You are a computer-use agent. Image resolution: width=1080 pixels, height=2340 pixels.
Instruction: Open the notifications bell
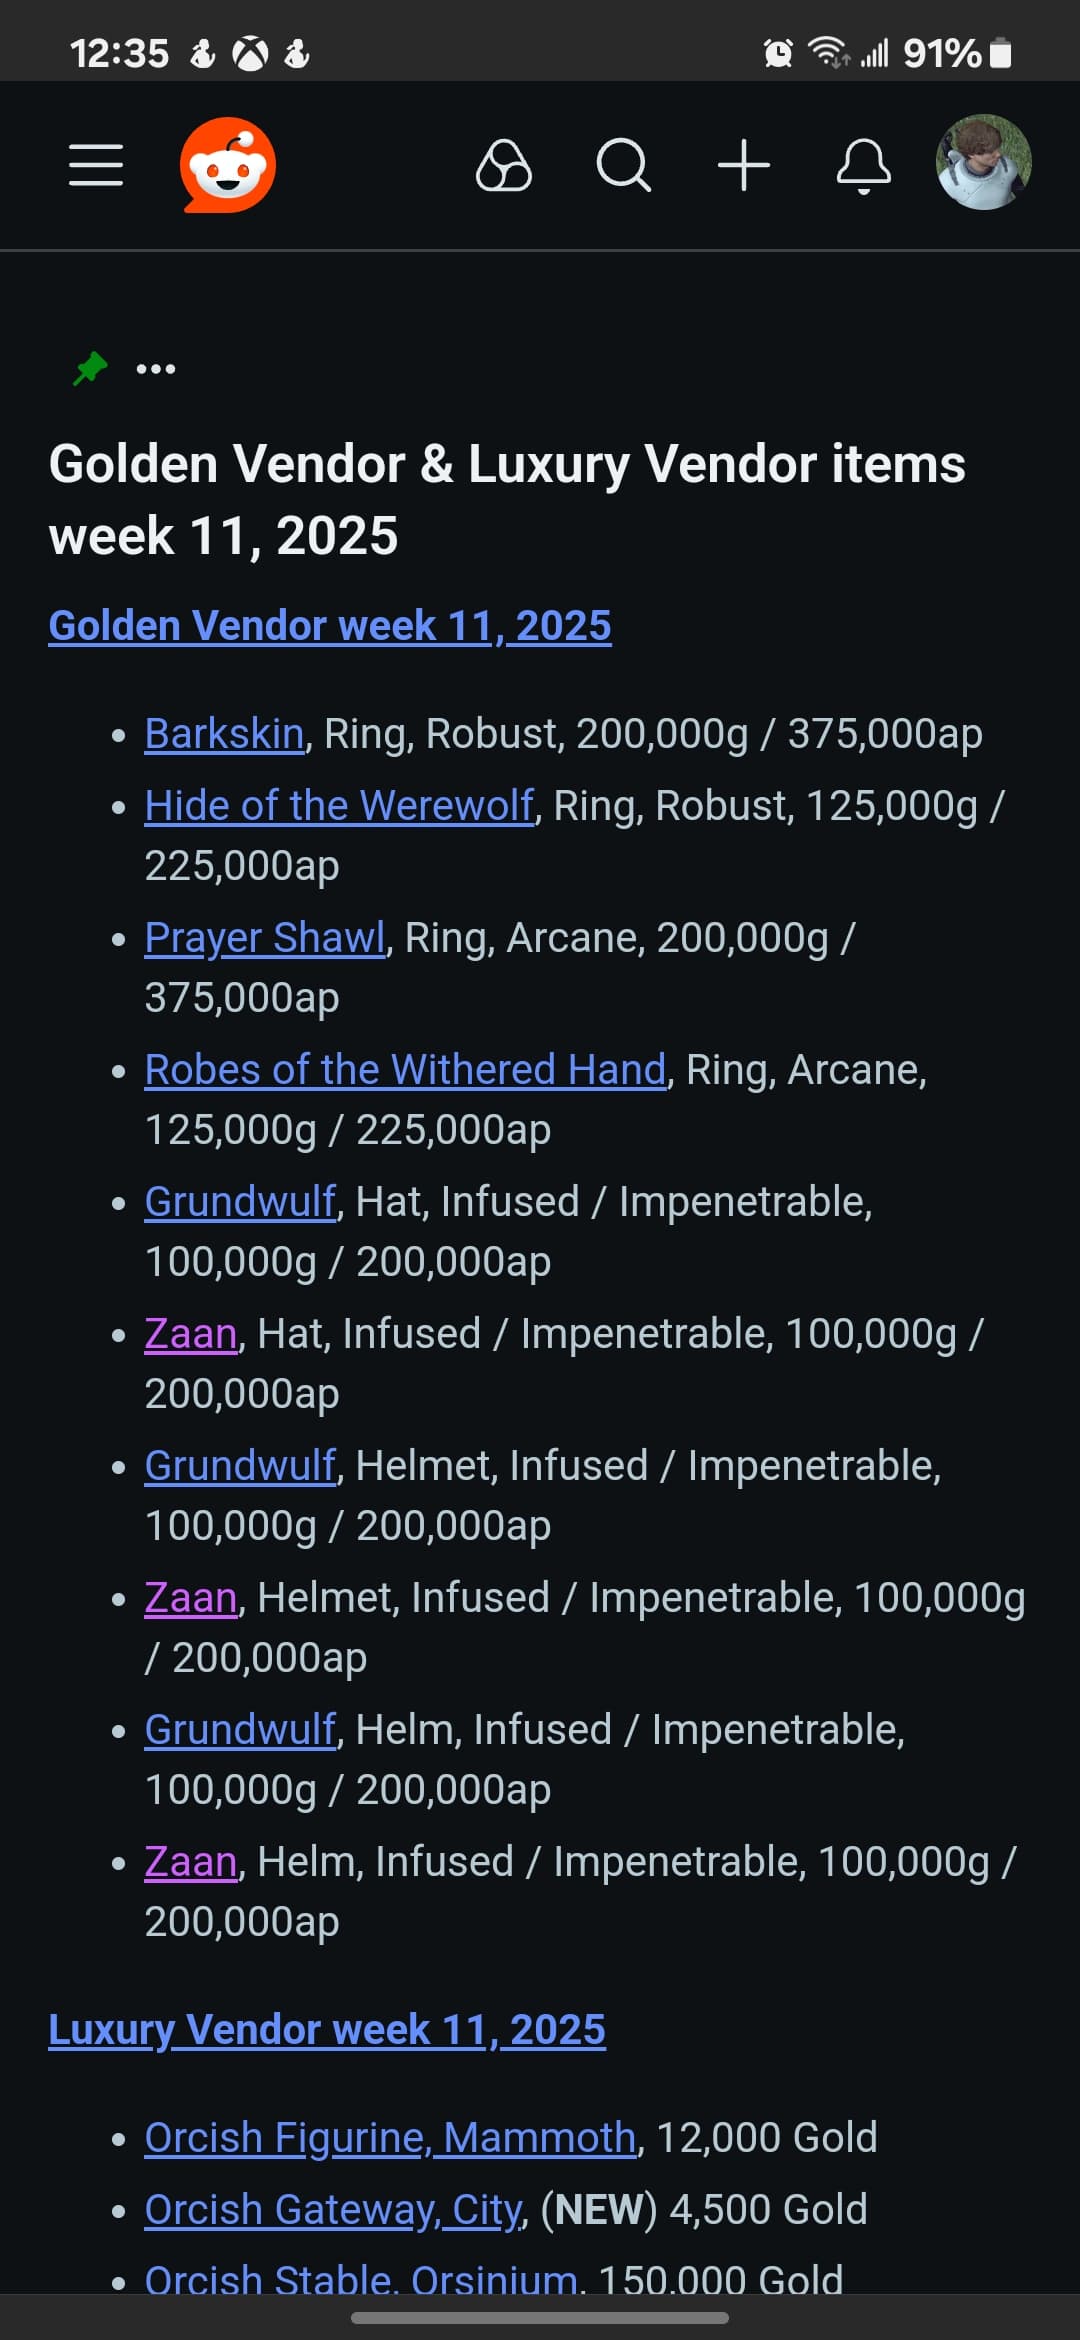tap(864, 165)
